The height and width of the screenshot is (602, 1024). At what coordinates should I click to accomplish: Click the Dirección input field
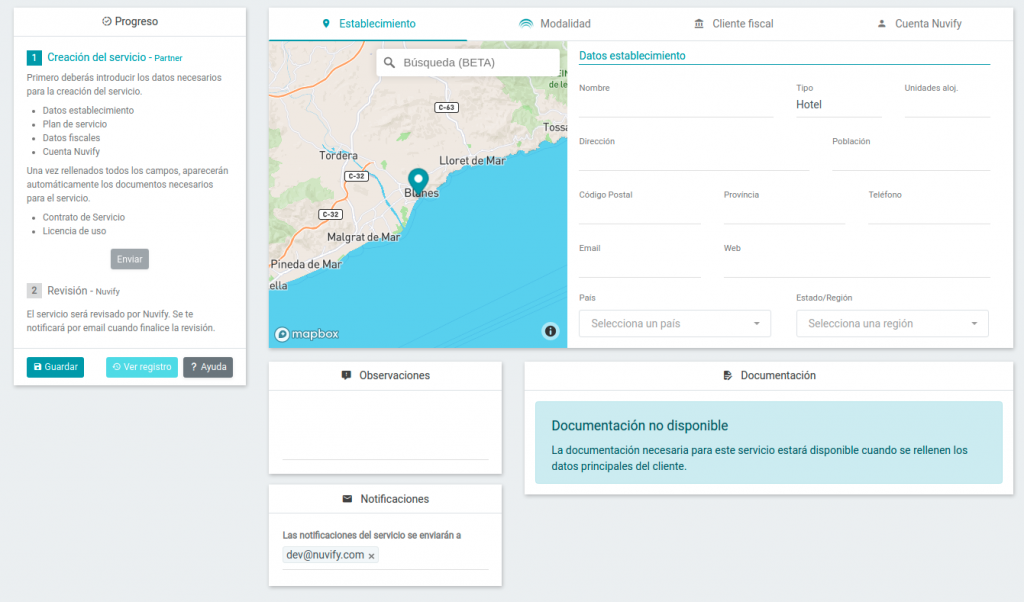point(694,159)
